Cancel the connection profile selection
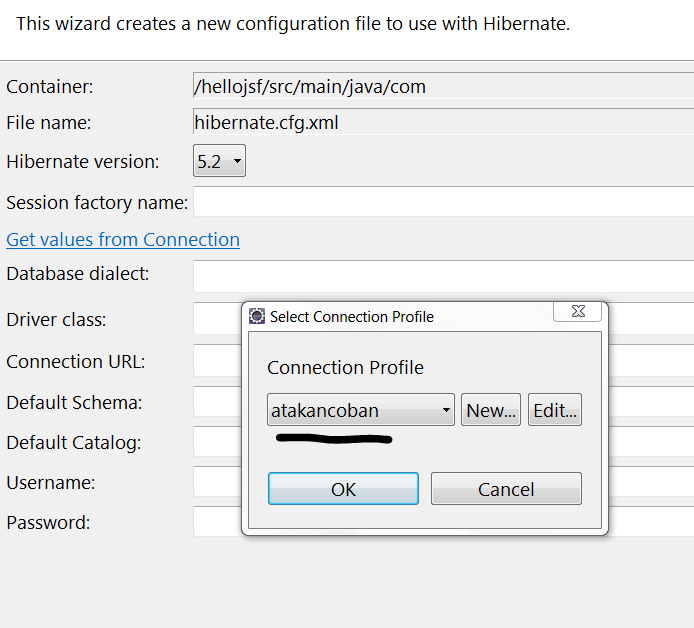This screenshot has width=694, height=628. [x=506, y=489]
